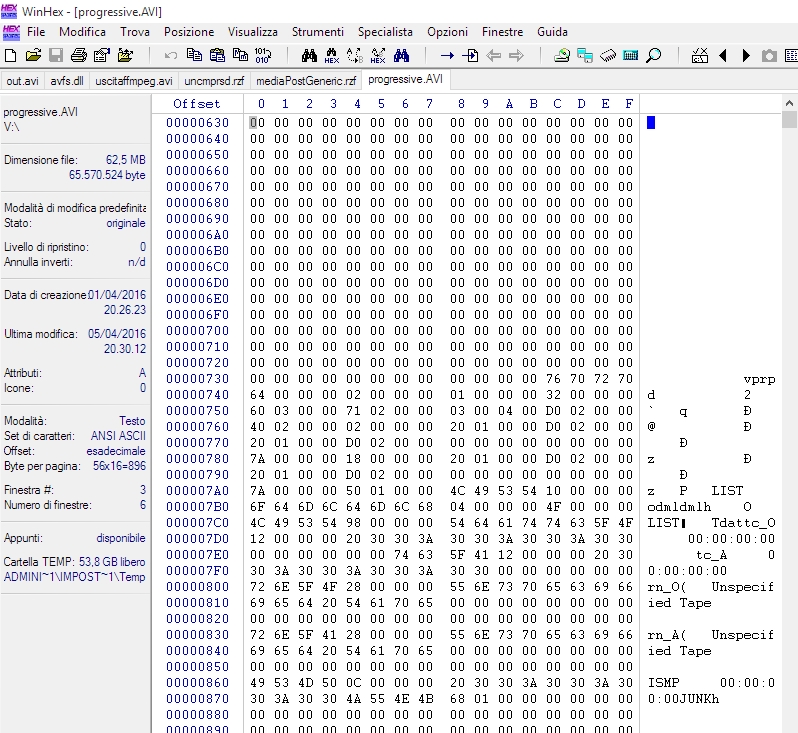
Task: Click the Offset column header
Action: click(196, 104)
